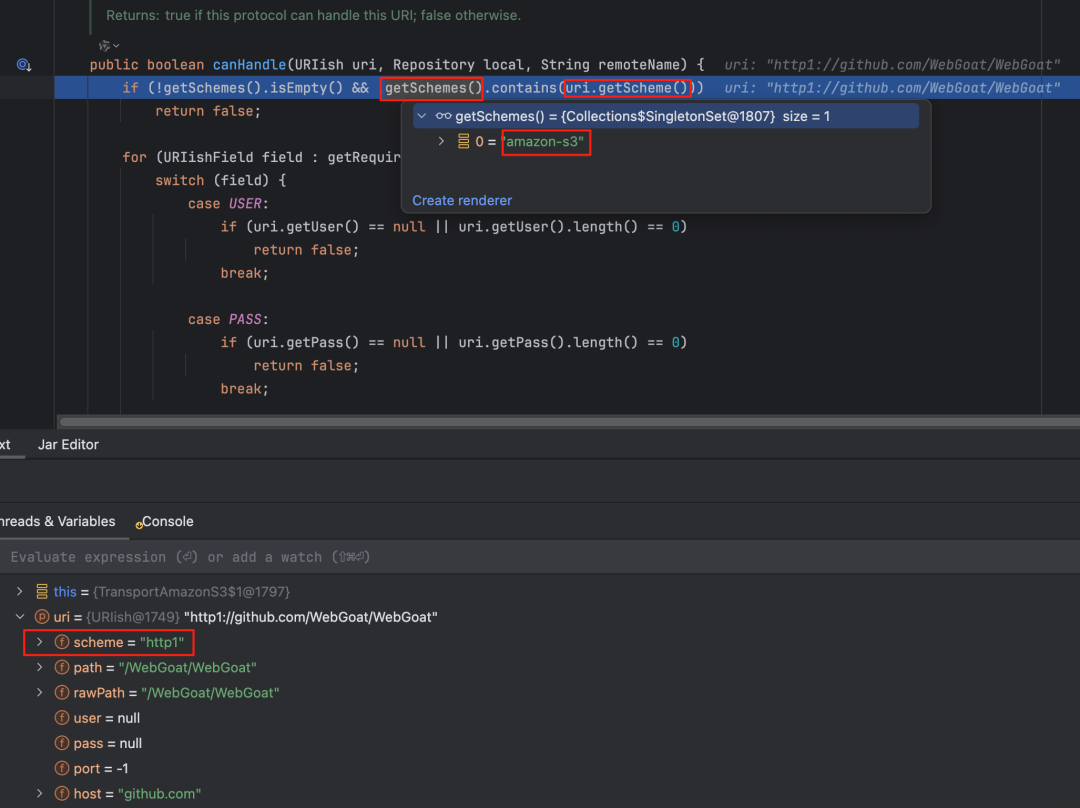
Task: Click the inline uri hint on the canHandle line
Action: click(x=892, y=65)
